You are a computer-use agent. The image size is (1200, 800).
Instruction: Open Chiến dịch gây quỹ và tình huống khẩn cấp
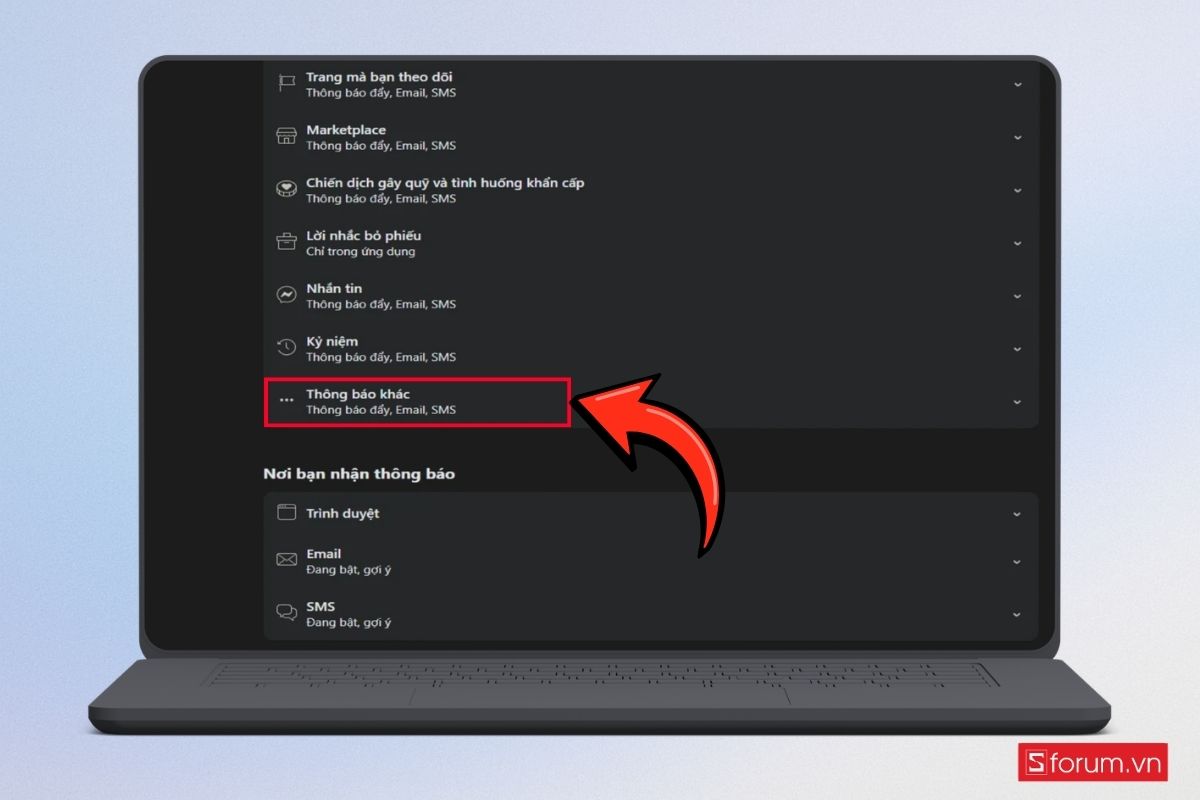coord(651,190)
